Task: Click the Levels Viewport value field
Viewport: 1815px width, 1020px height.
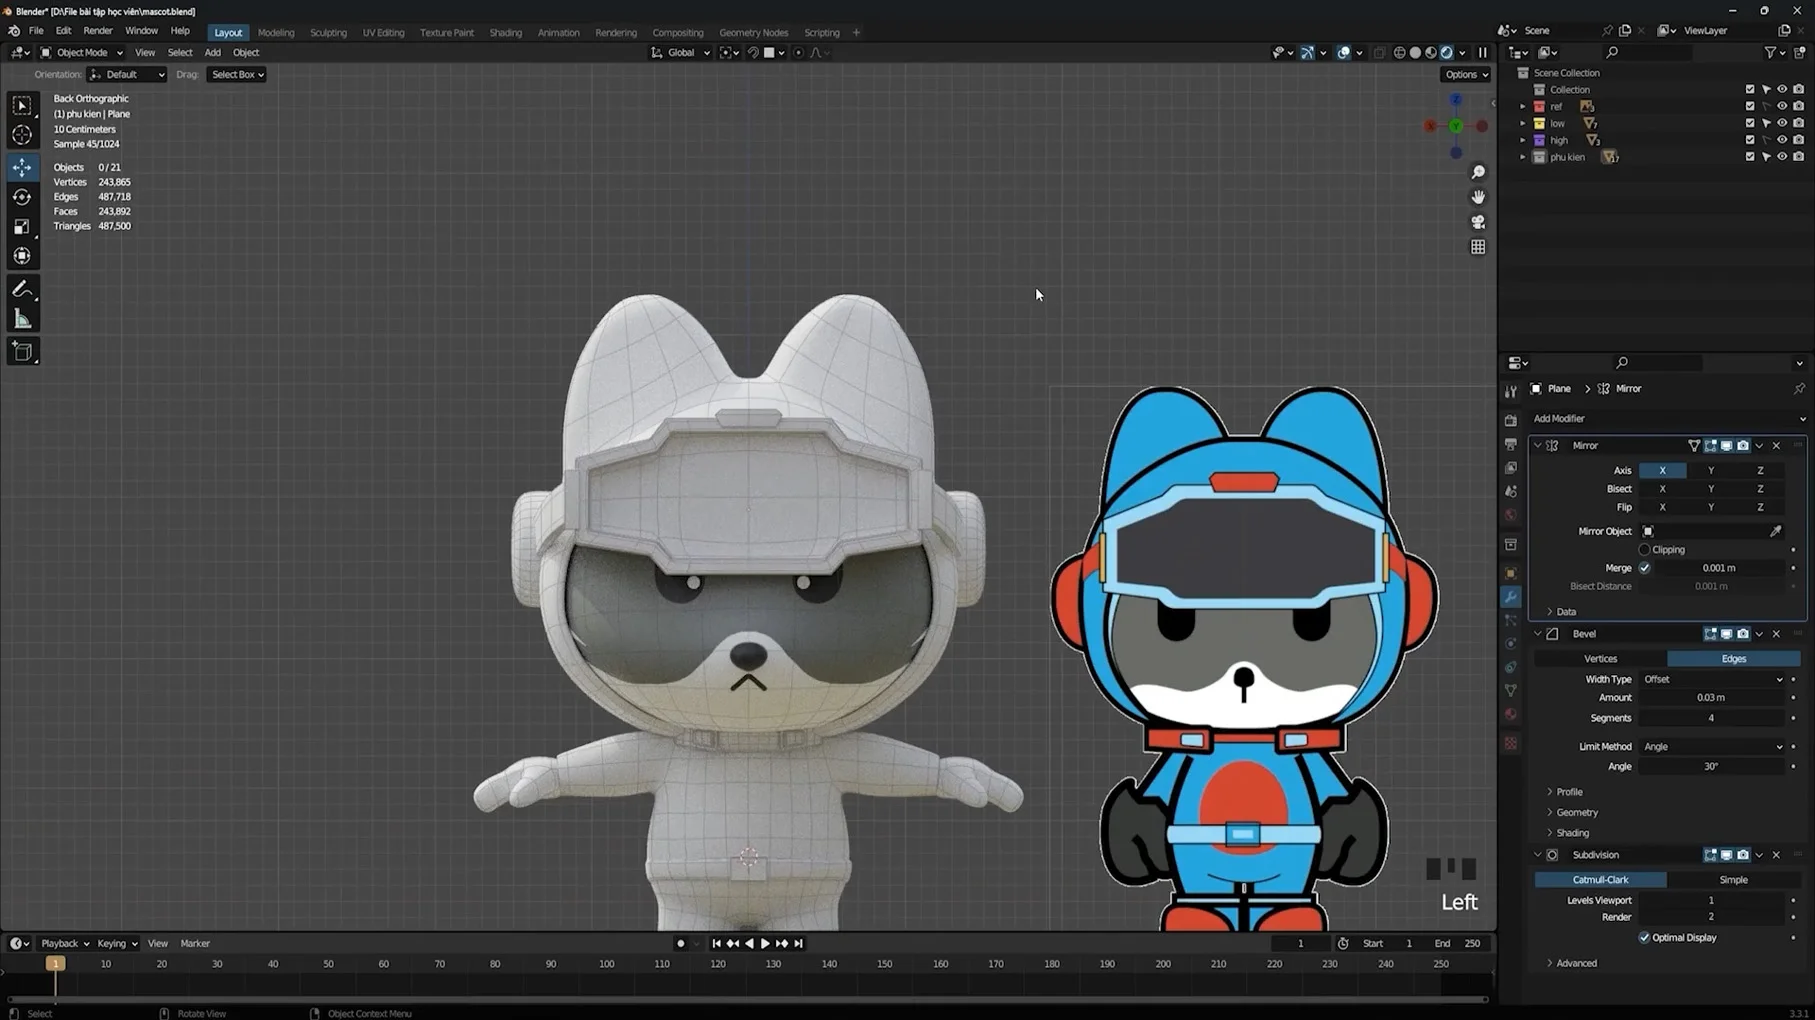Action: click(x=1711, y=900)
